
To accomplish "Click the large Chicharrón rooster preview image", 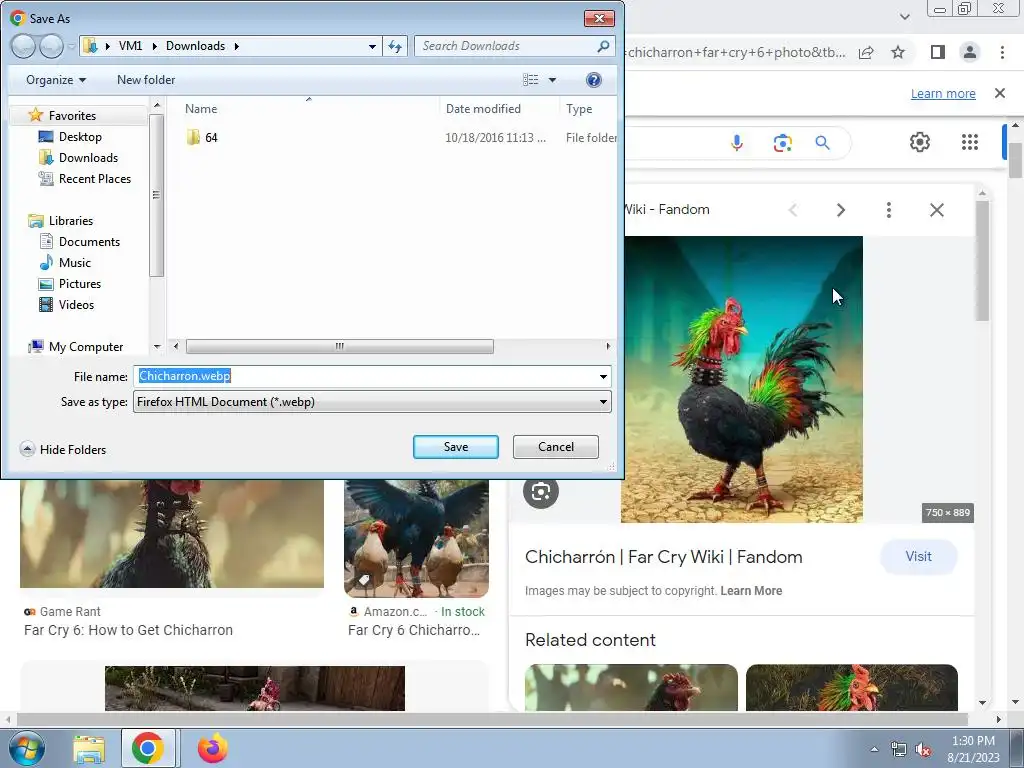I will pyautogui.click(x=742, y=379).
